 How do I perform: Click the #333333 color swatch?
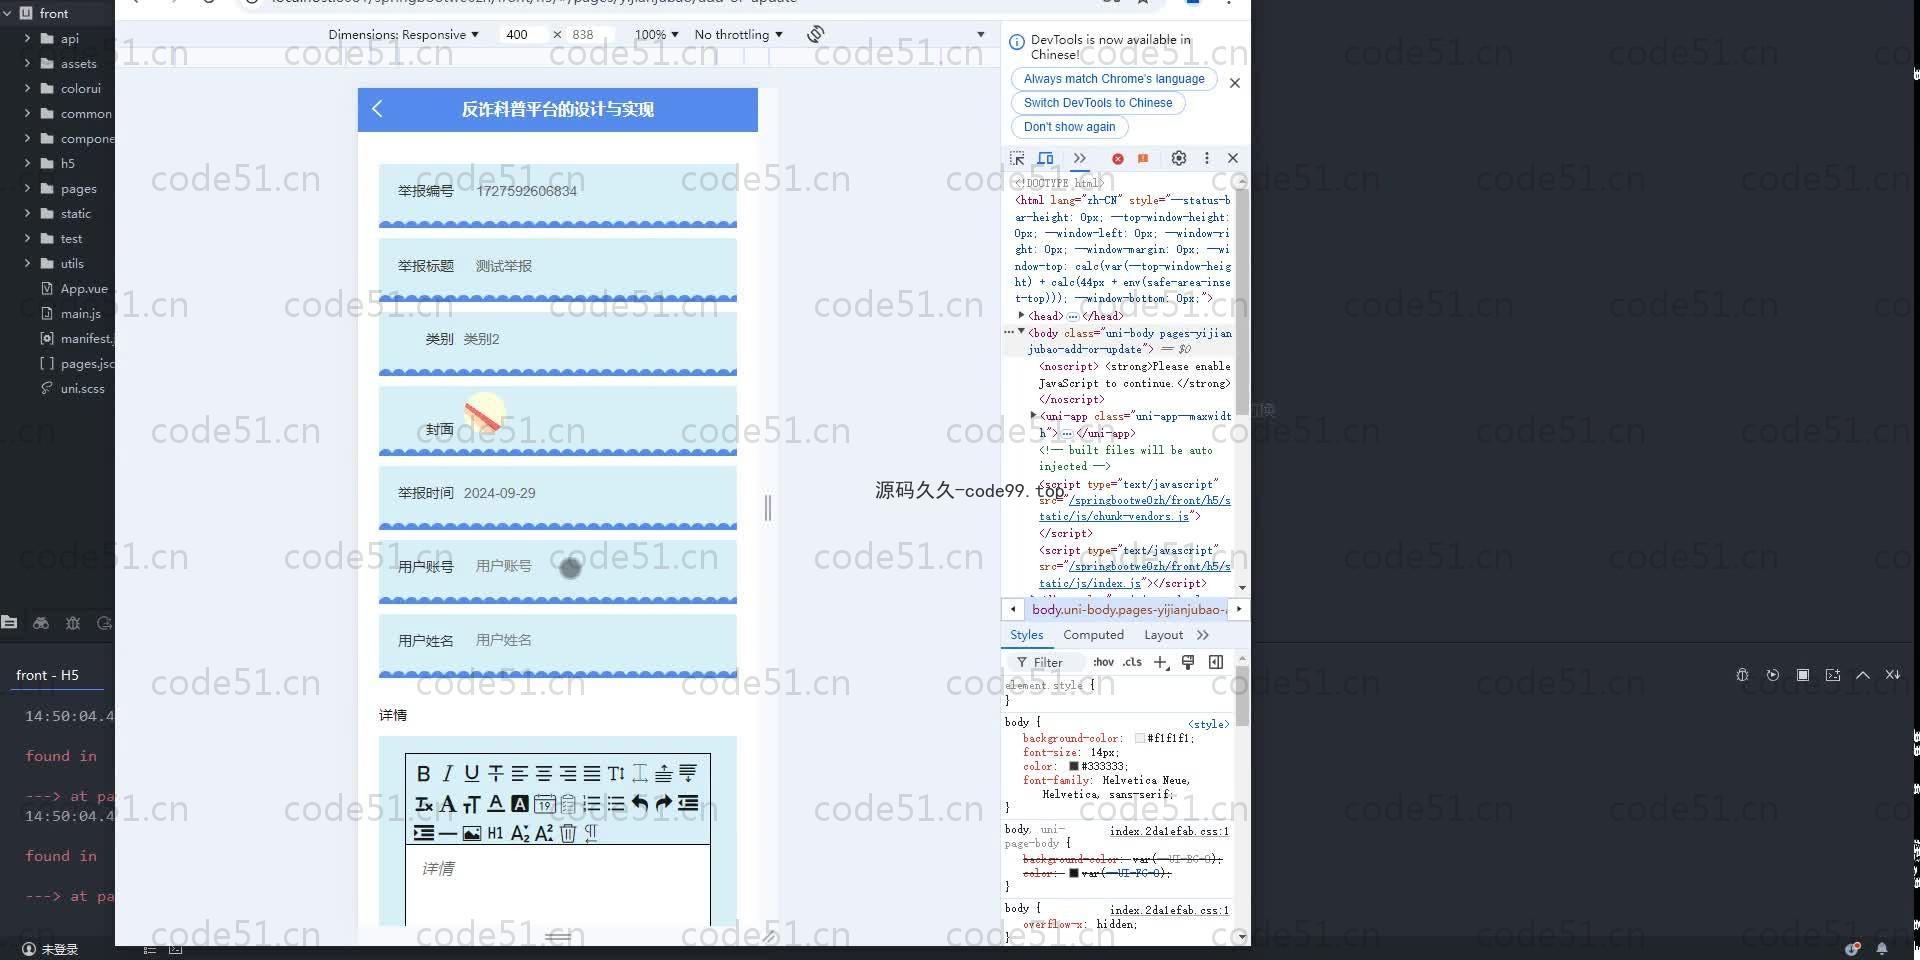point(1074,766)
